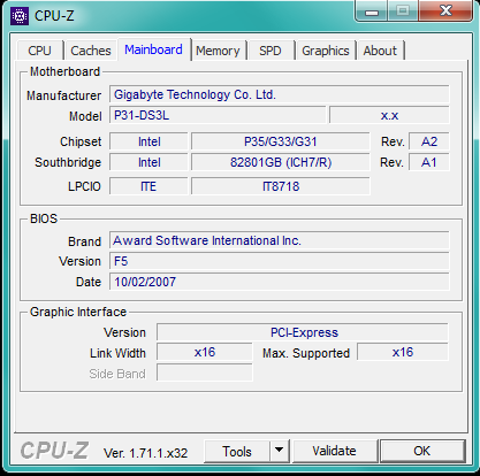Open the About tab
480x476 pixels.
click(x=380, y=51)
